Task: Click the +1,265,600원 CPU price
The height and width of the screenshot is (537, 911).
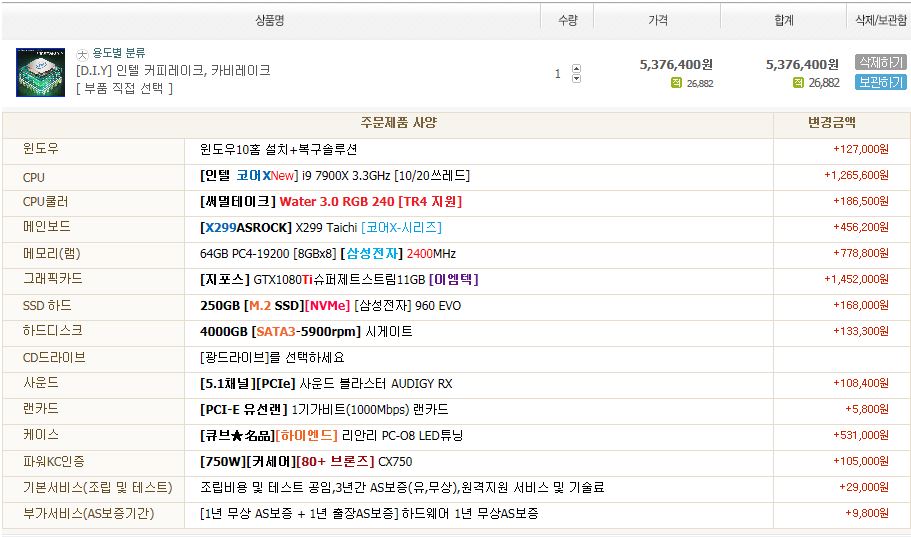Action: 856,175
